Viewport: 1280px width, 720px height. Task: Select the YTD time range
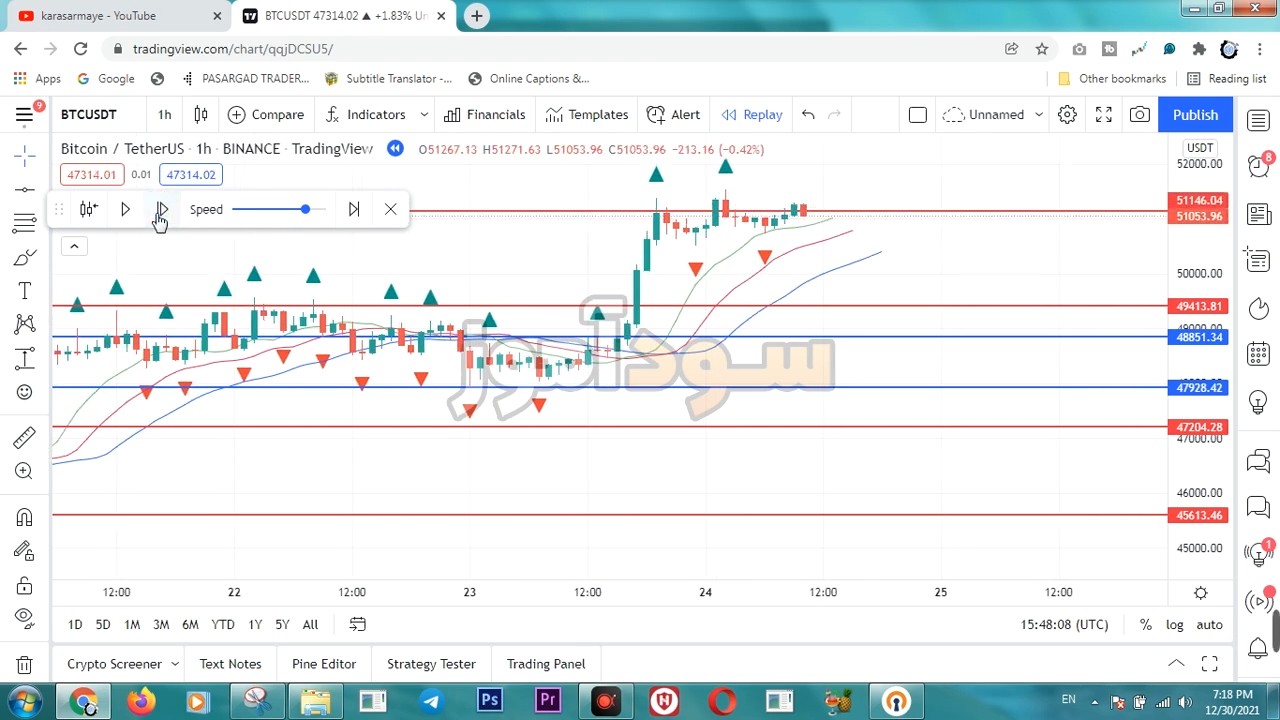(223, 625)
